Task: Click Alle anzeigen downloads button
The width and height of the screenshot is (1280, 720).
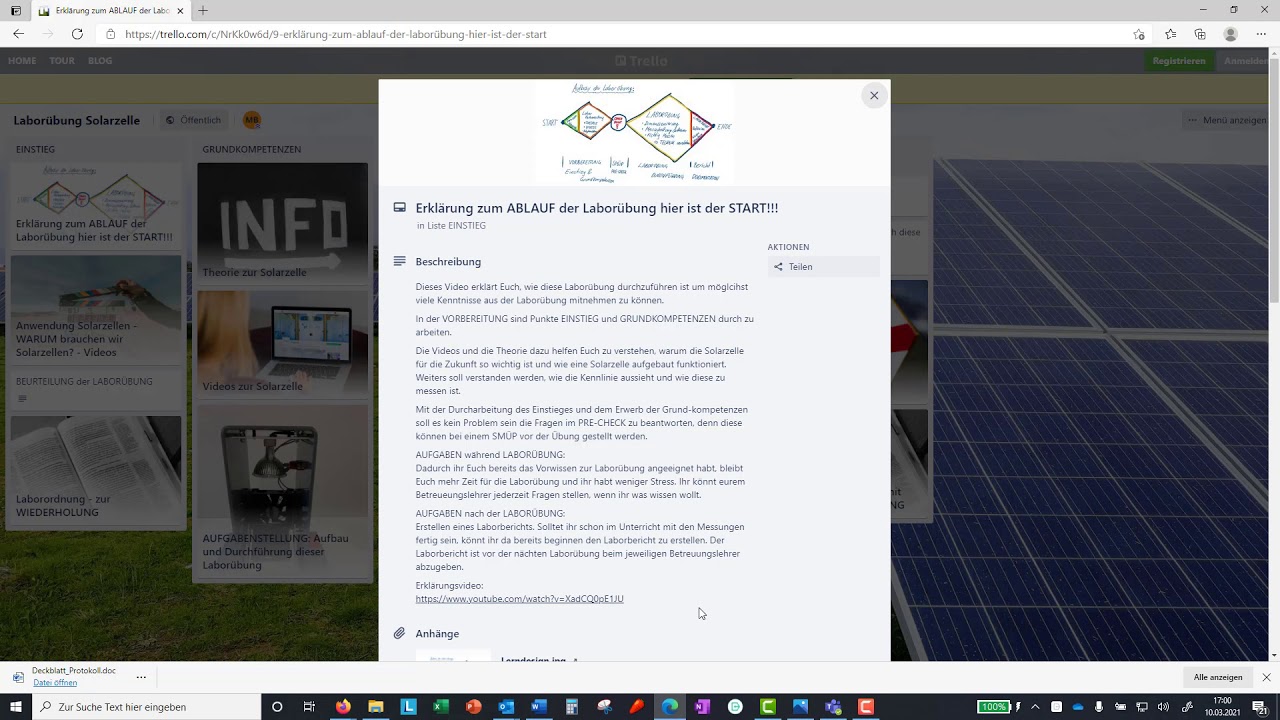Action: 1218,677
